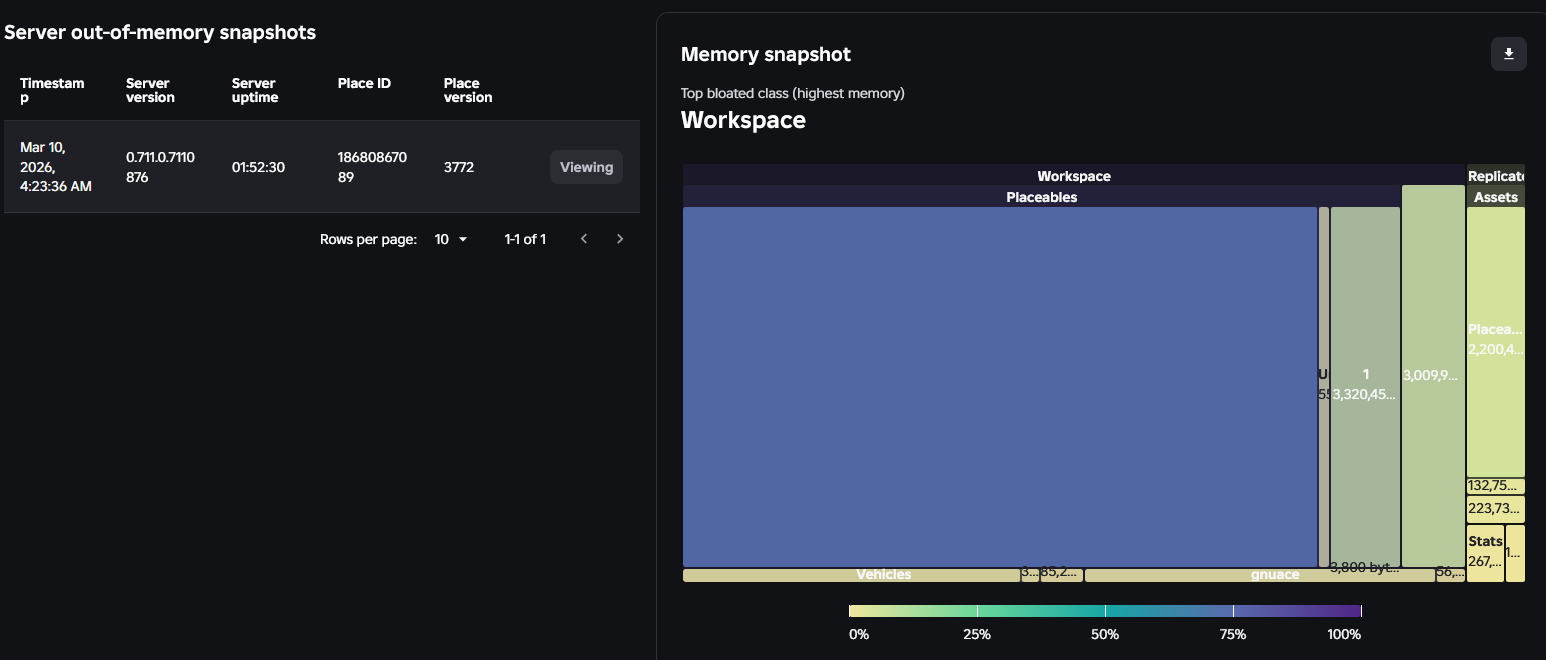
Task: Select the 132,75… treemap block
Action: pyautogui.click(x=1496, y=486)
